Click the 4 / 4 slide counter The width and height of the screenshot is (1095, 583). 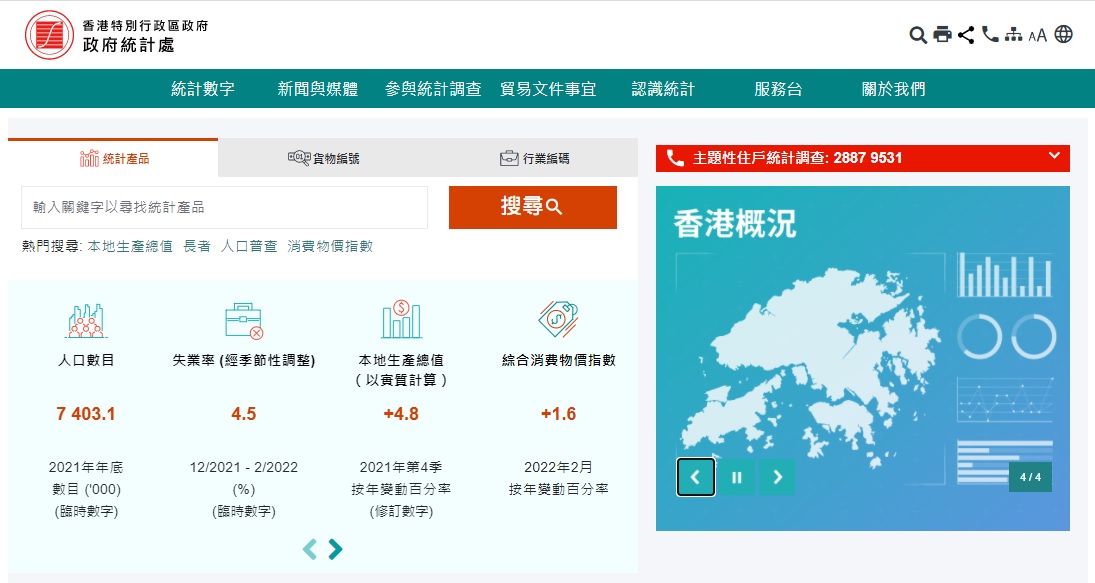pyautogui.click(x=1030, y=478)
